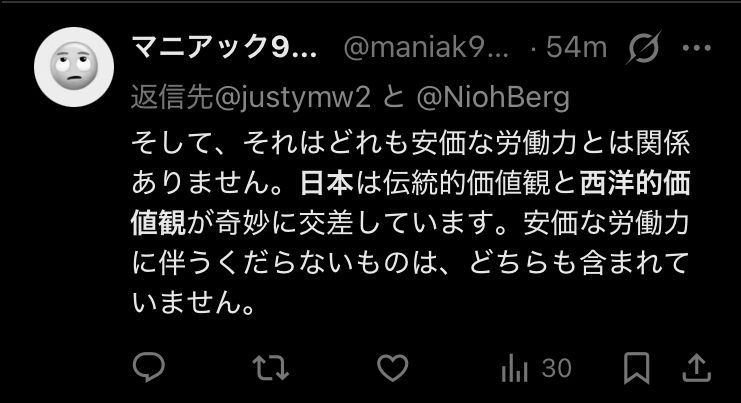Bookmark this tweet
741x403 pixels.
coord(637,368)
